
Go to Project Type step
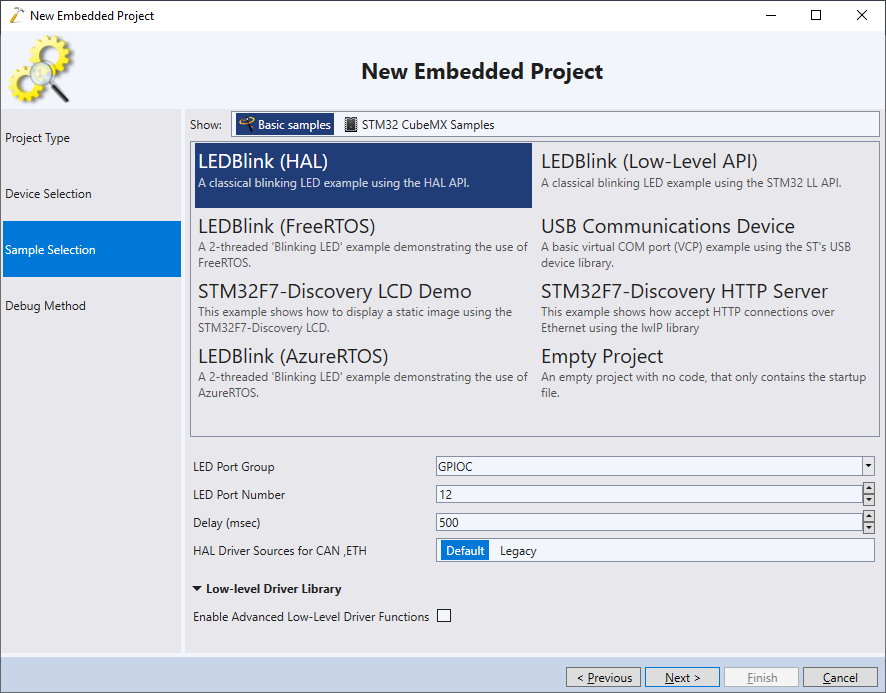(x=92, y=138)
